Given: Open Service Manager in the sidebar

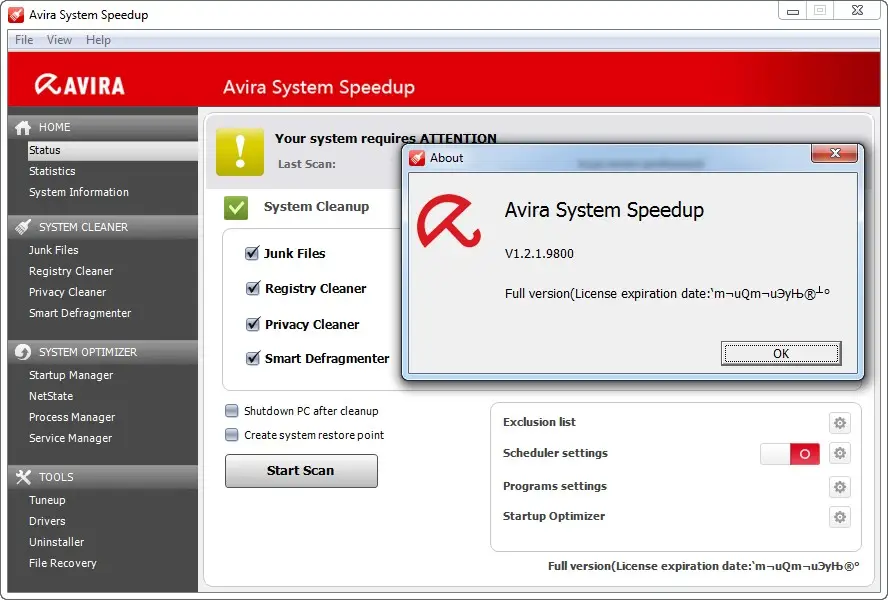Looking at the screenshot, I should 70,438.
